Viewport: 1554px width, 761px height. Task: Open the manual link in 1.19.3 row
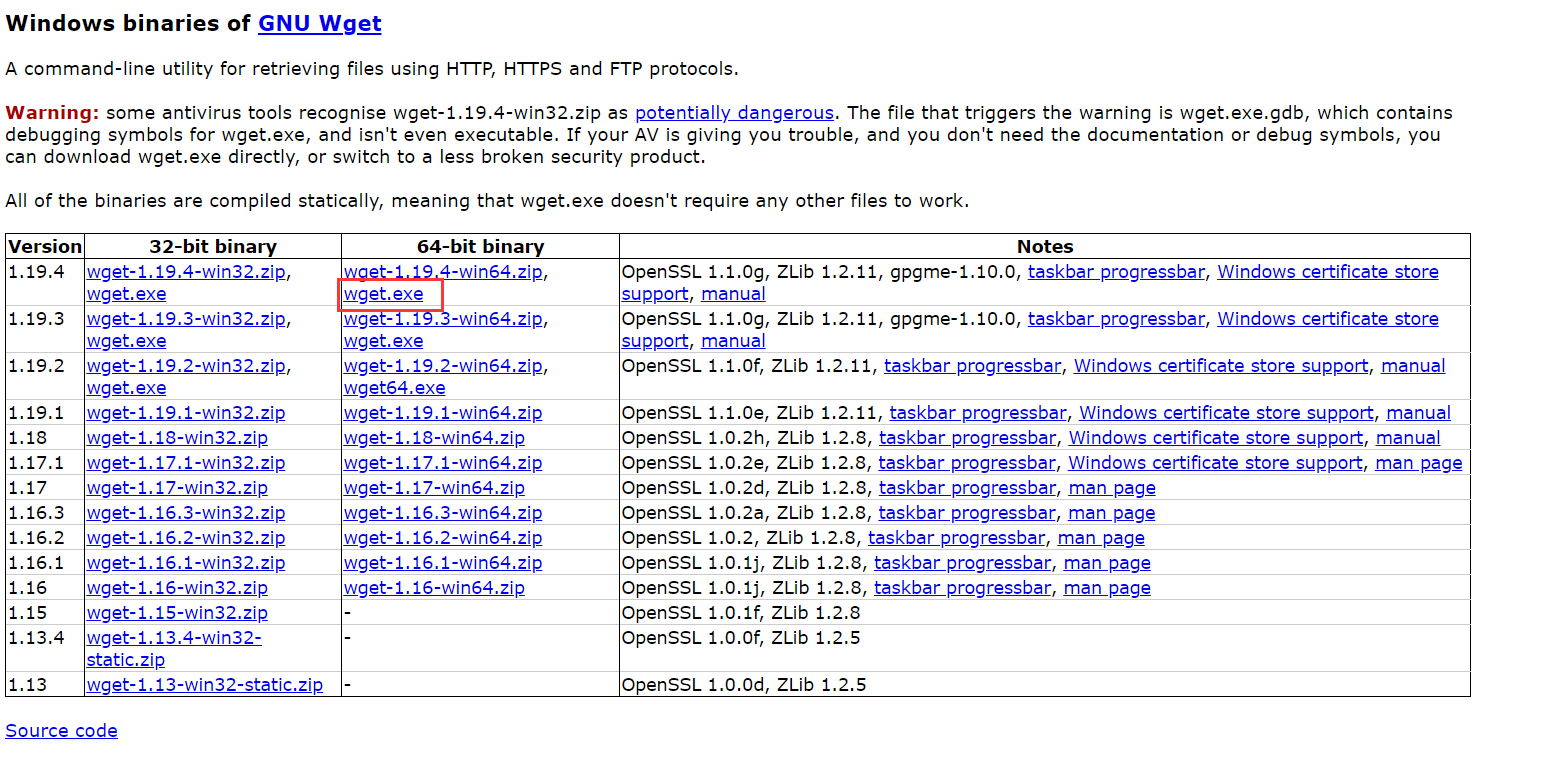[x=733, y=341]
